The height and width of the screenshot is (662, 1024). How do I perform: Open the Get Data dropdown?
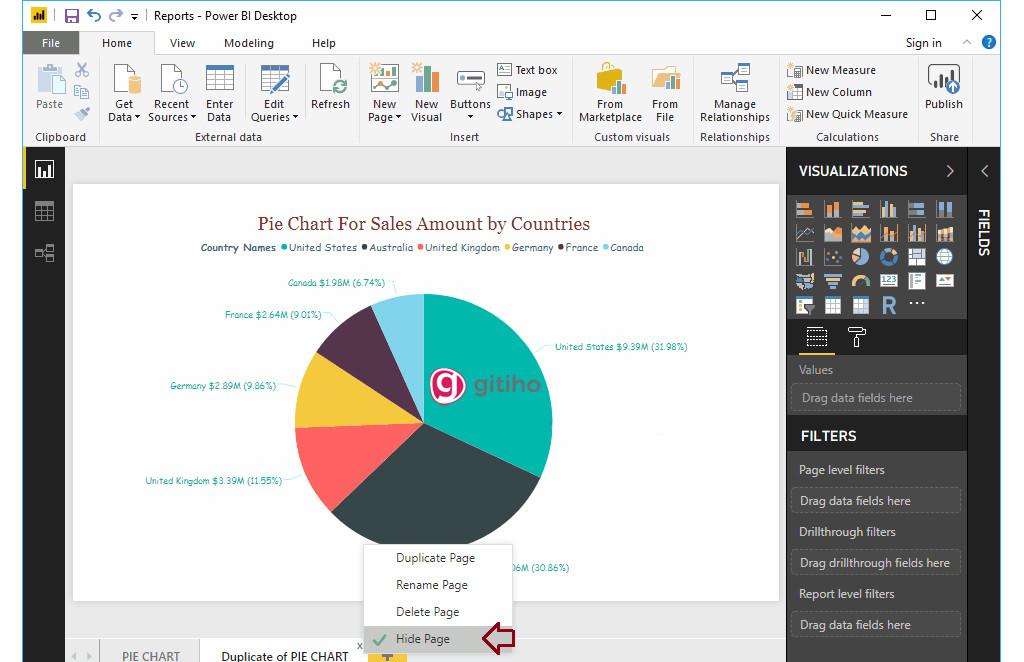click(x=123, y=93)
